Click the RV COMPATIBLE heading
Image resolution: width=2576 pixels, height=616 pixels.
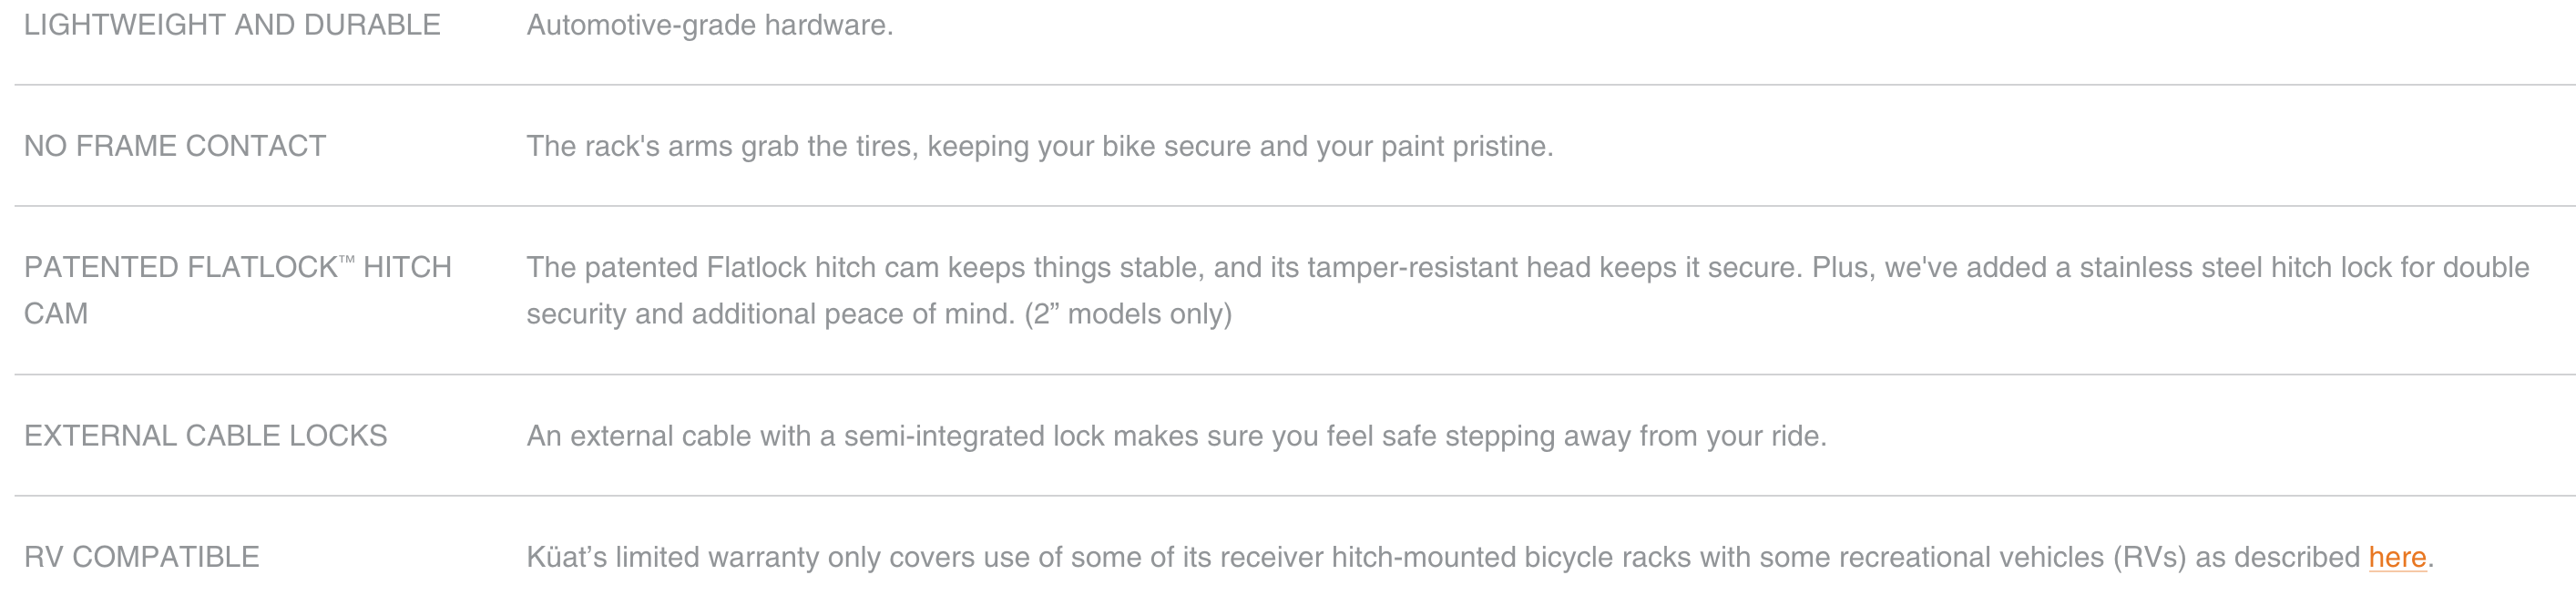[141, 557]
